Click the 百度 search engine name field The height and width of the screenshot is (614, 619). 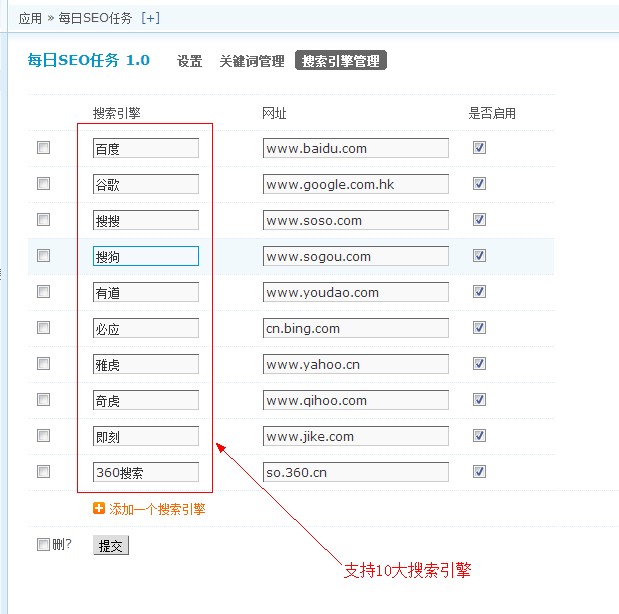[146, 148]
